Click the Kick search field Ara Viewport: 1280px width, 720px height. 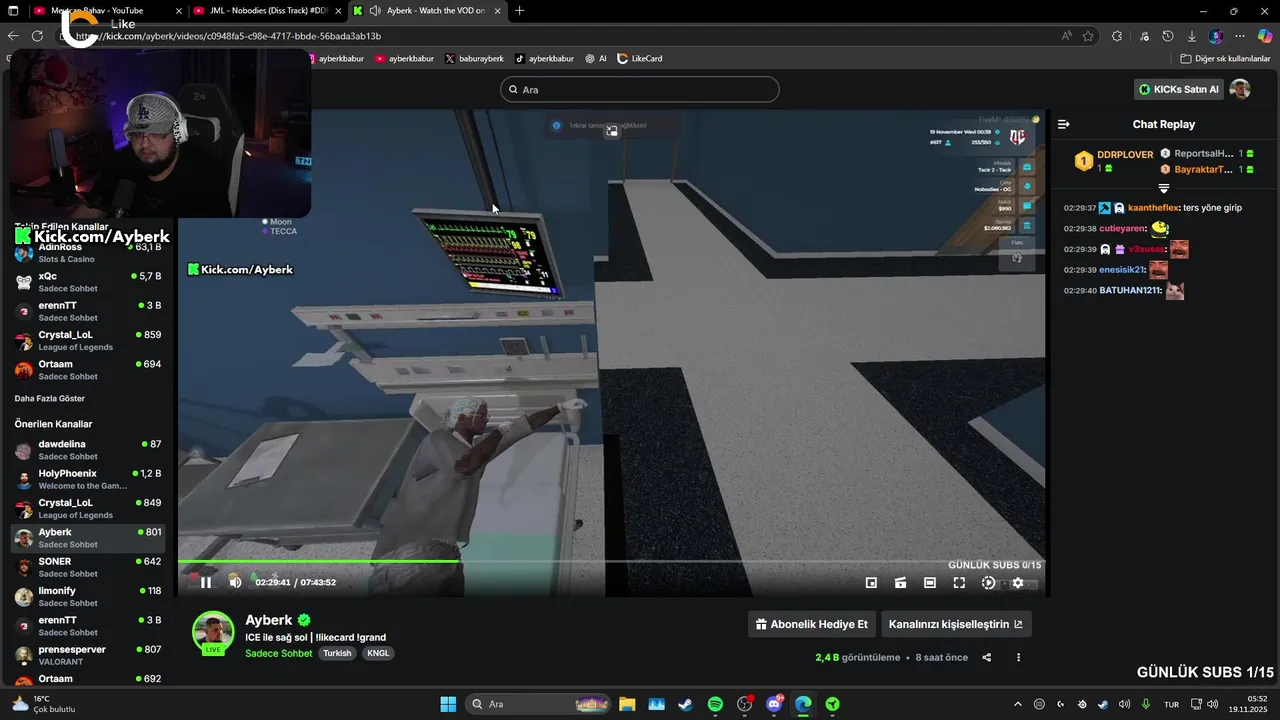[x=639, y=89]
